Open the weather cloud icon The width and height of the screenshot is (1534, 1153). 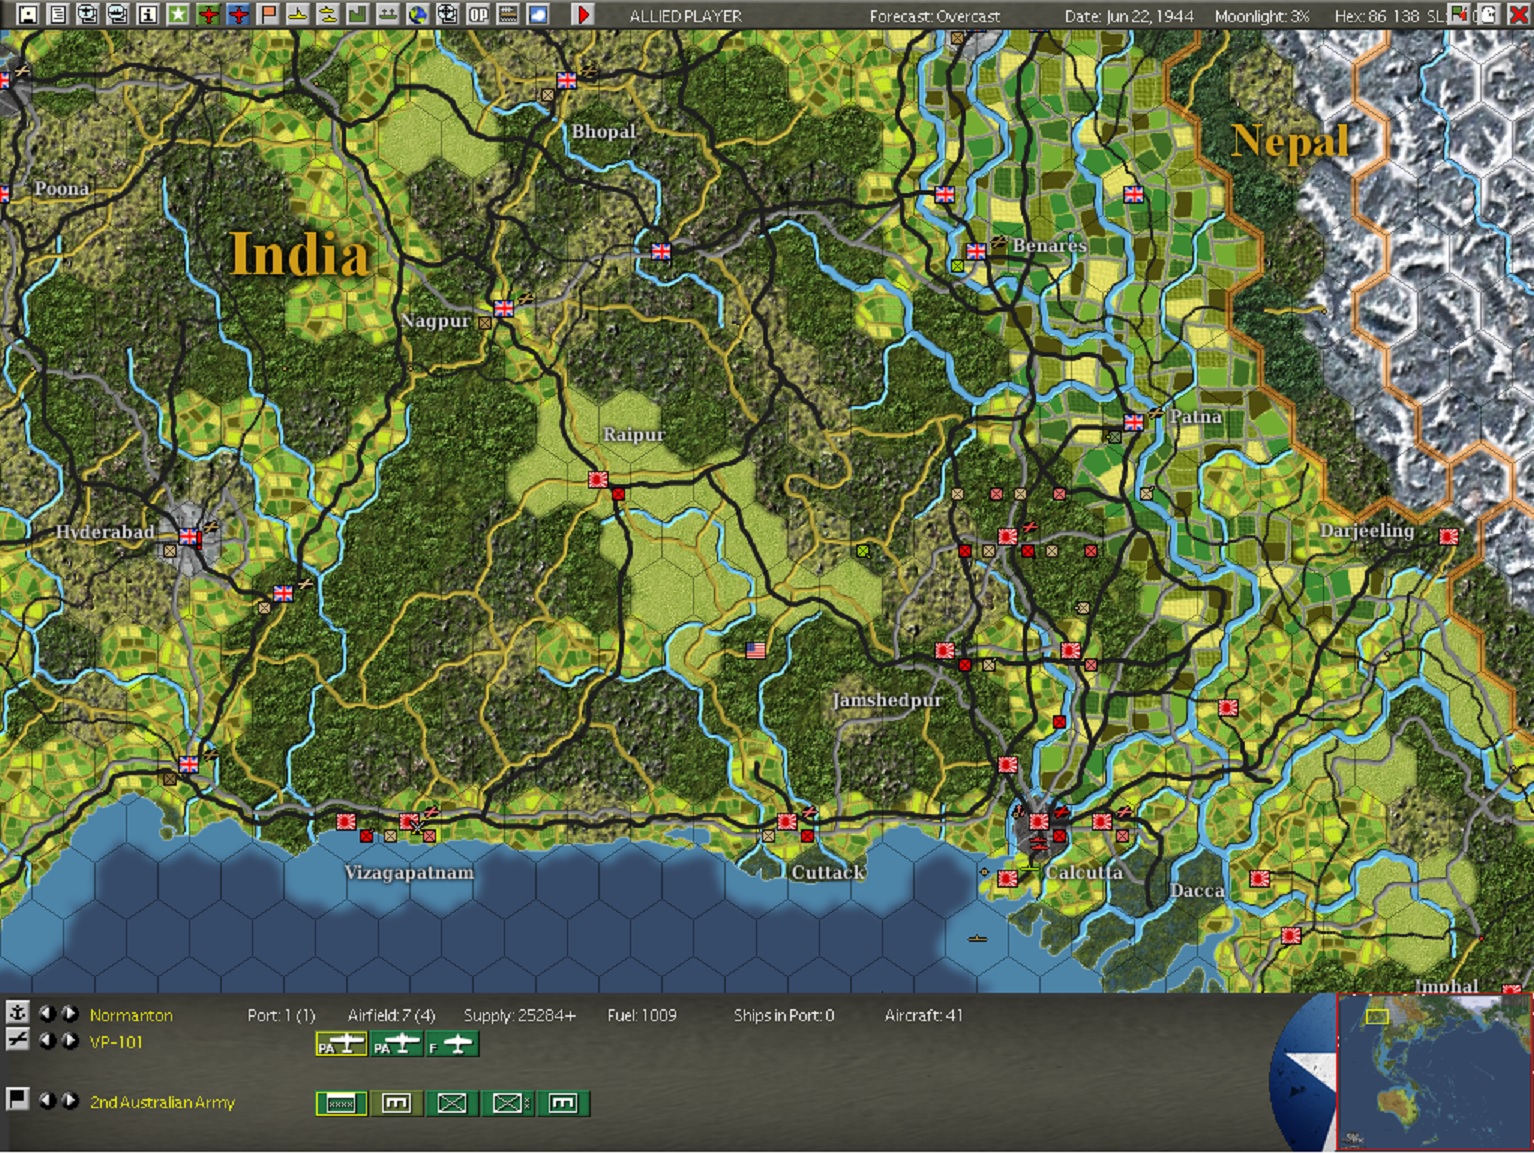538,14
